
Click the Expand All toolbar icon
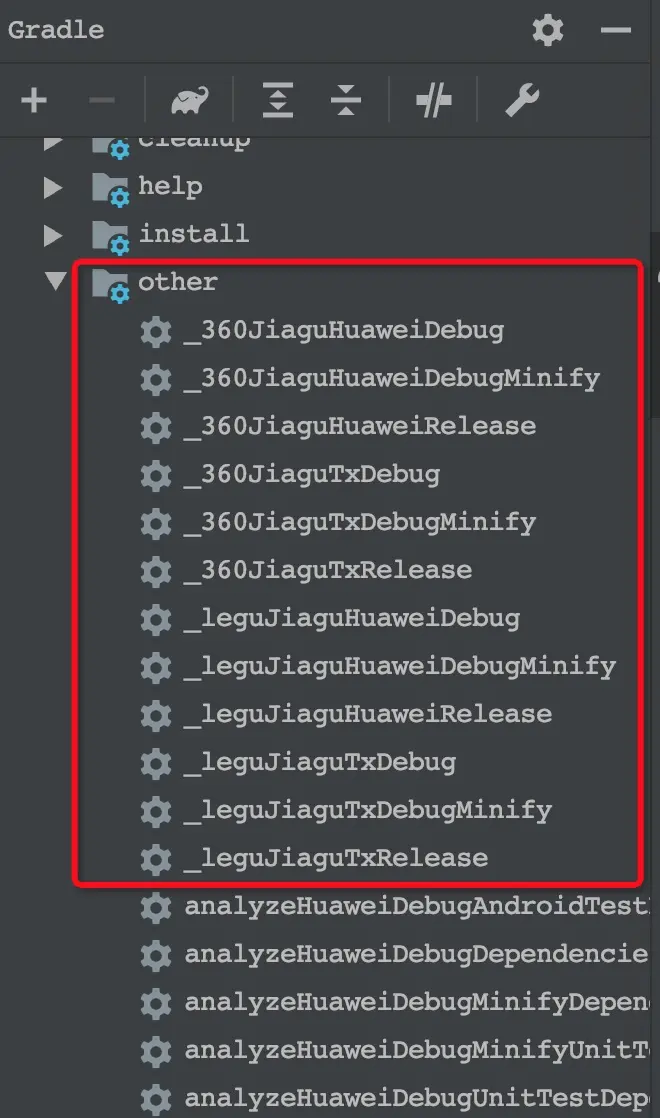click(x=278, y=100)
